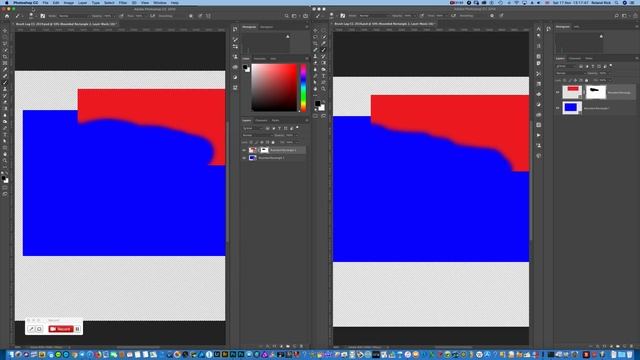This screenshot has height=360, width=640.
Task: Open filter kind dropdown in left Layers panel
Action: tap(253, 128)
